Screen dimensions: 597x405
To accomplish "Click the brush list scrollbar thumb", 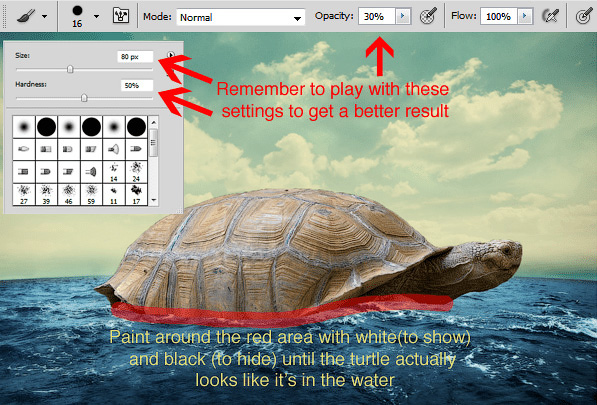I will (x=153, y=143).
